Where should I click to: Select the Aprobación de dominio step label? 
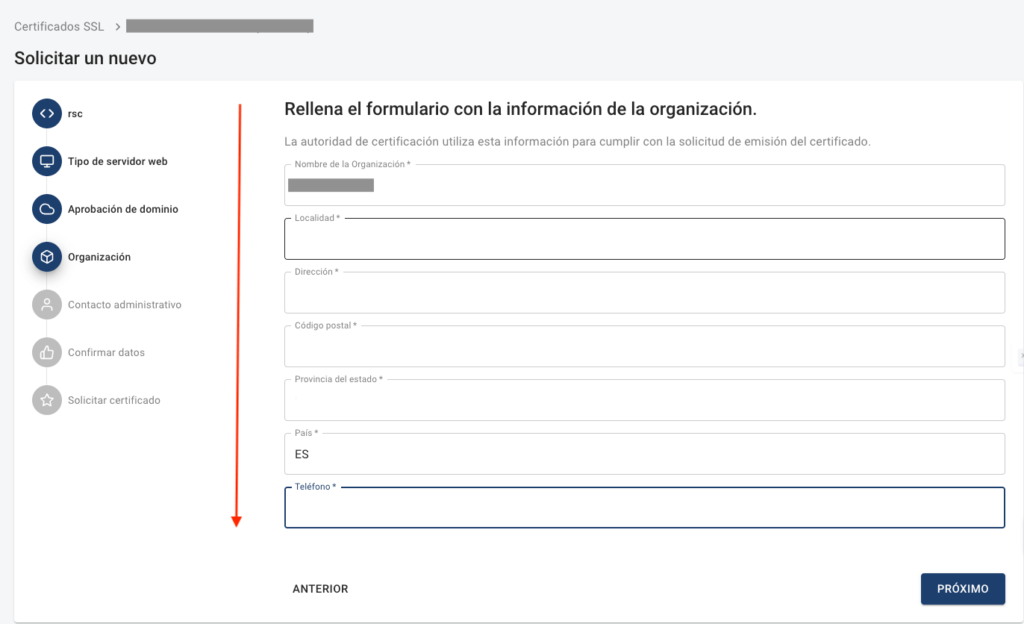(123, 209)
